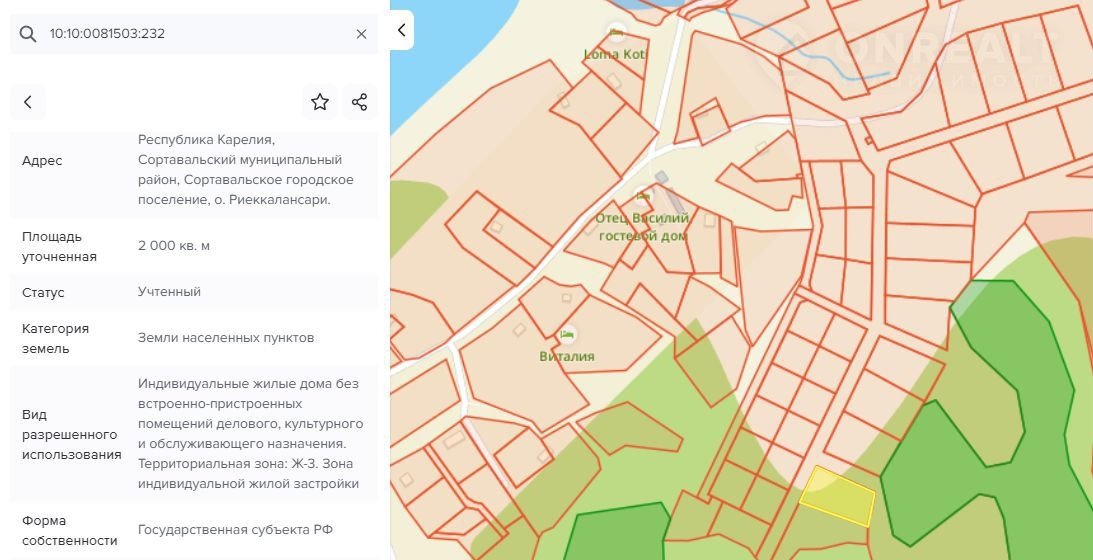Click the Loma Koti hotel marker
1093x560 pixels.
click(617, 33)
